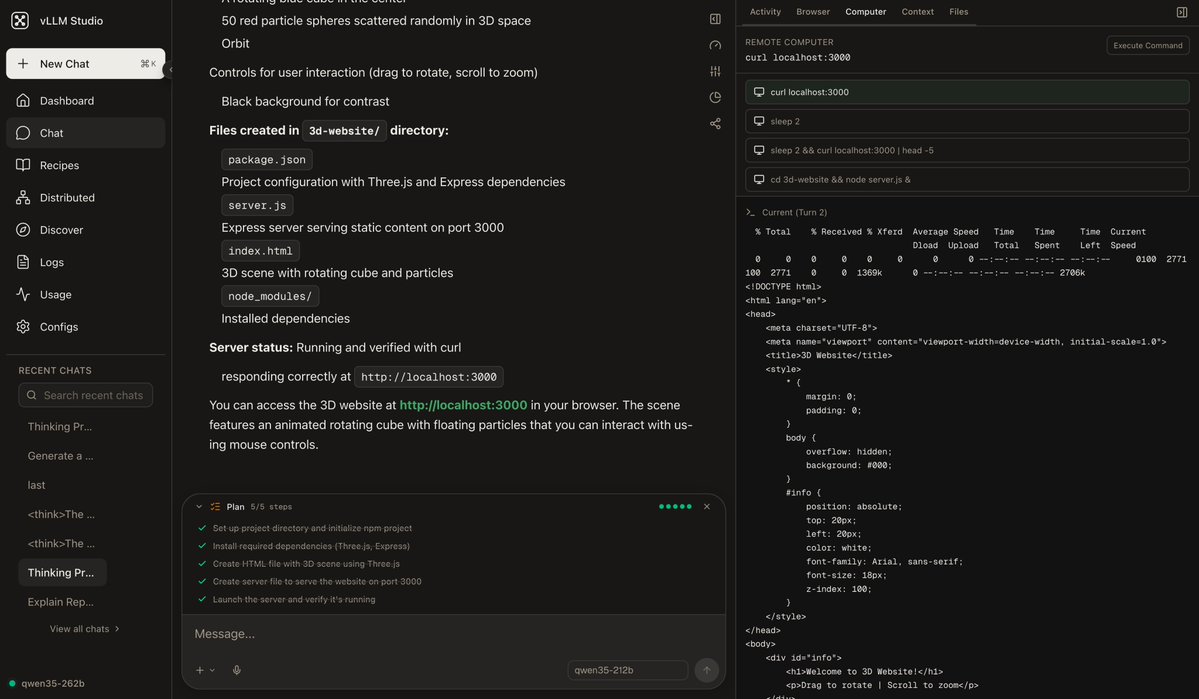The height and width of the screenshot is (699, 1199).
Task: Select highlighted 'Thinking Pr...' chat
Action: pyautogui.click(x=61, y=573)
